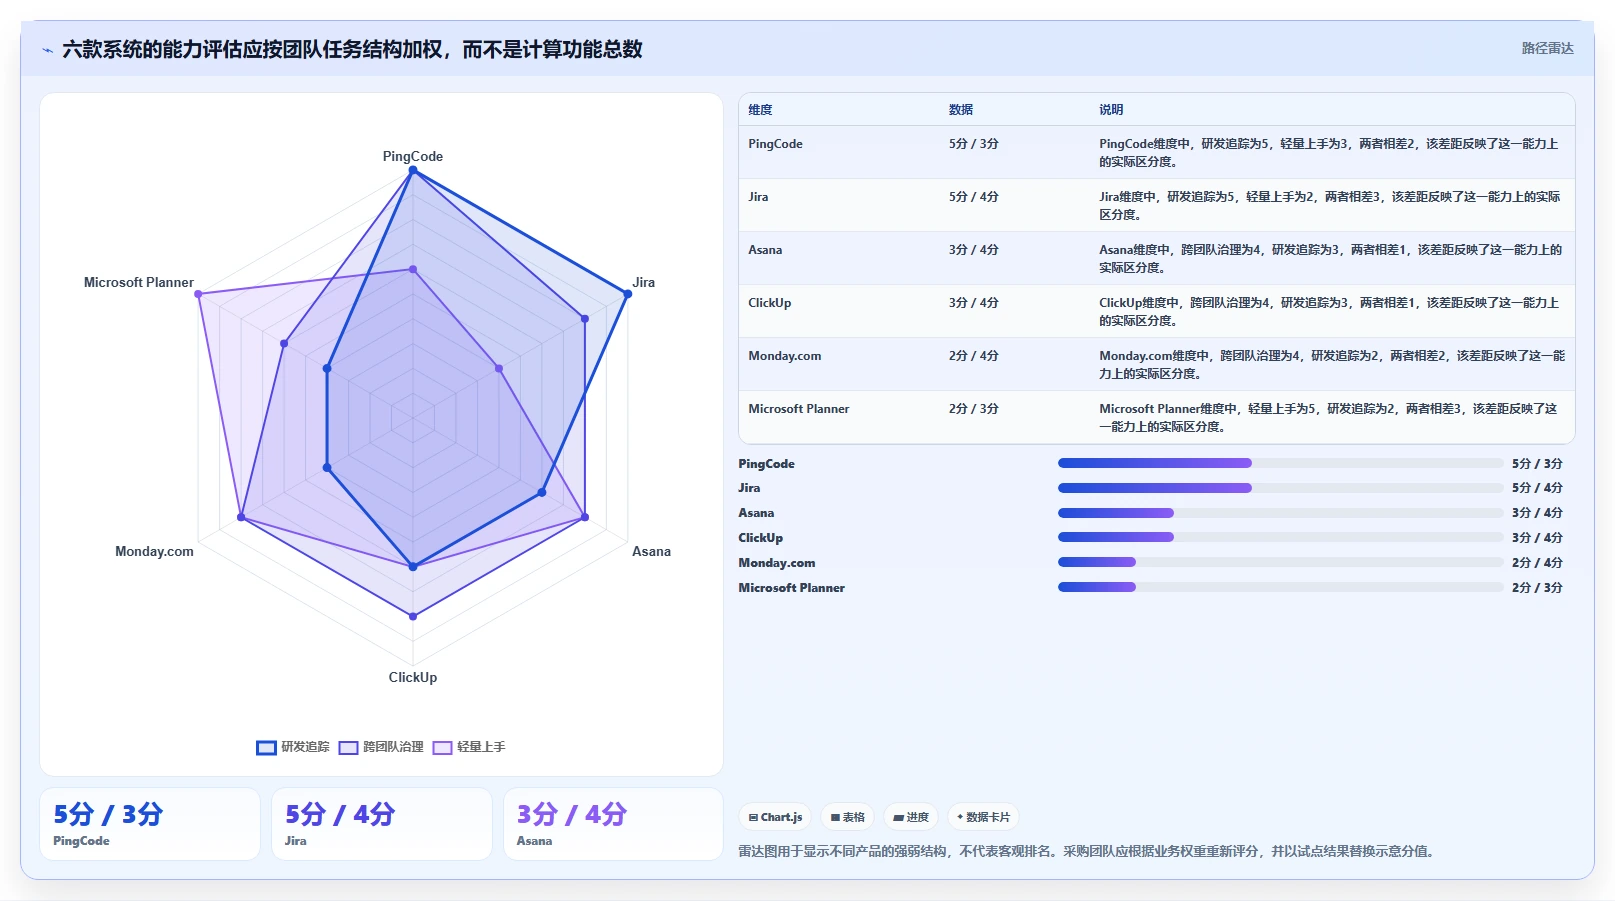Select the 数据 column header
1615x901 pixels.
point(961,110)
